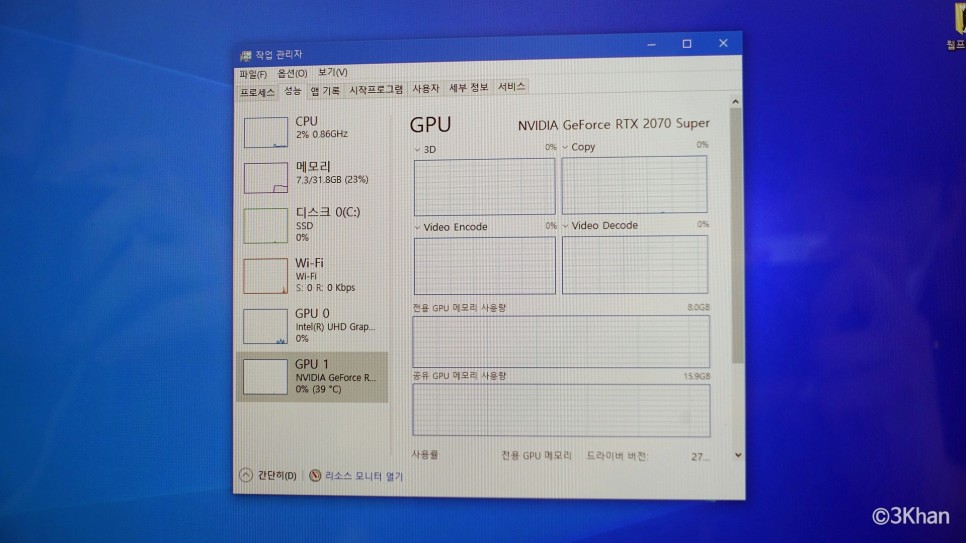Minimize the Task Manager window
This screenshot has height=543, width=966.
[651, 44]
